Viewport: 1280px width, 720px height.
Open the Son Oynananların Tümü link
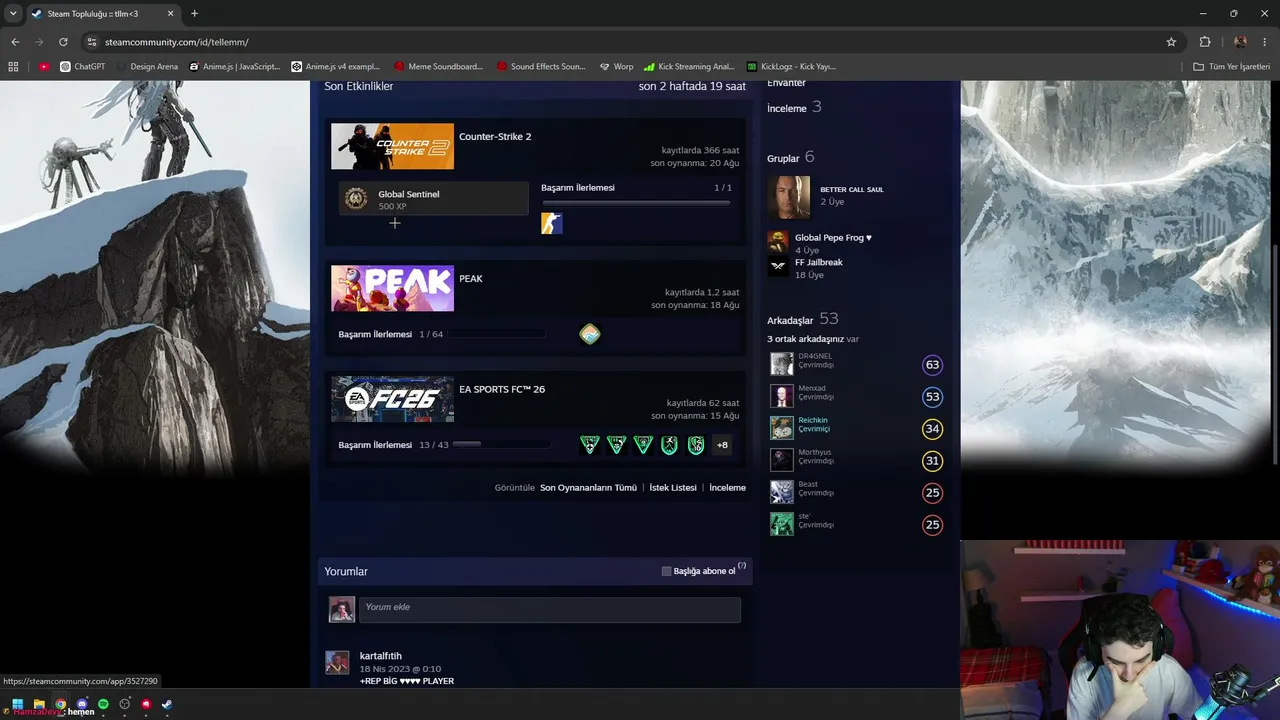588,488
